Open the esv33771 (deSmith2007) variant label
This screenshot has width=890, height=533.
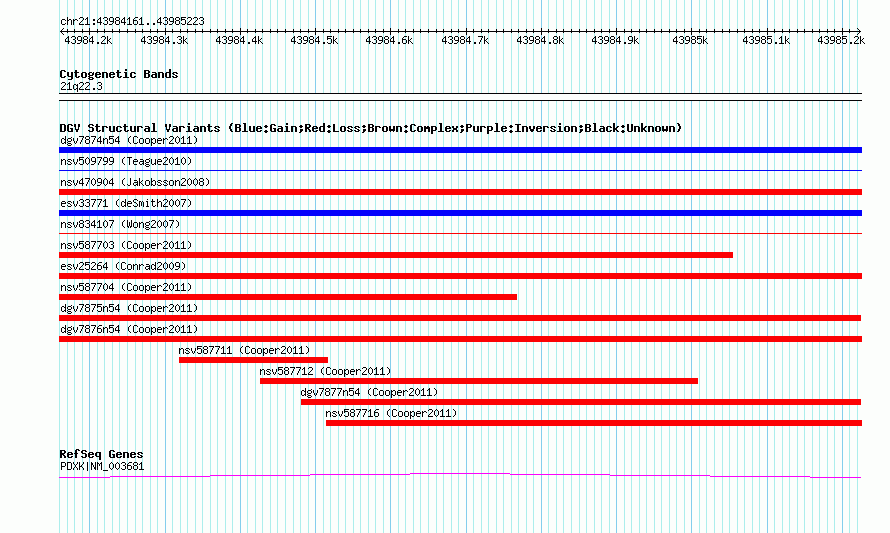pyautogui.click(x=126, y=203)
